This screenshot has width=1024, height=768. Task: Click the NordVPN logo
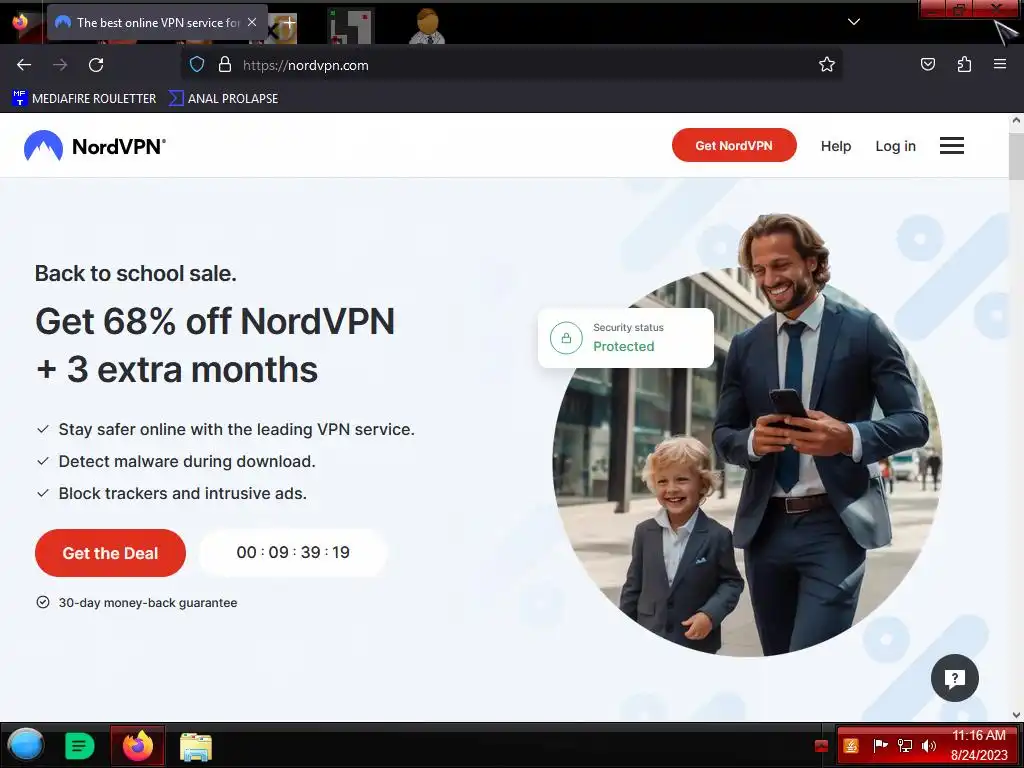[x=95, y=146]
